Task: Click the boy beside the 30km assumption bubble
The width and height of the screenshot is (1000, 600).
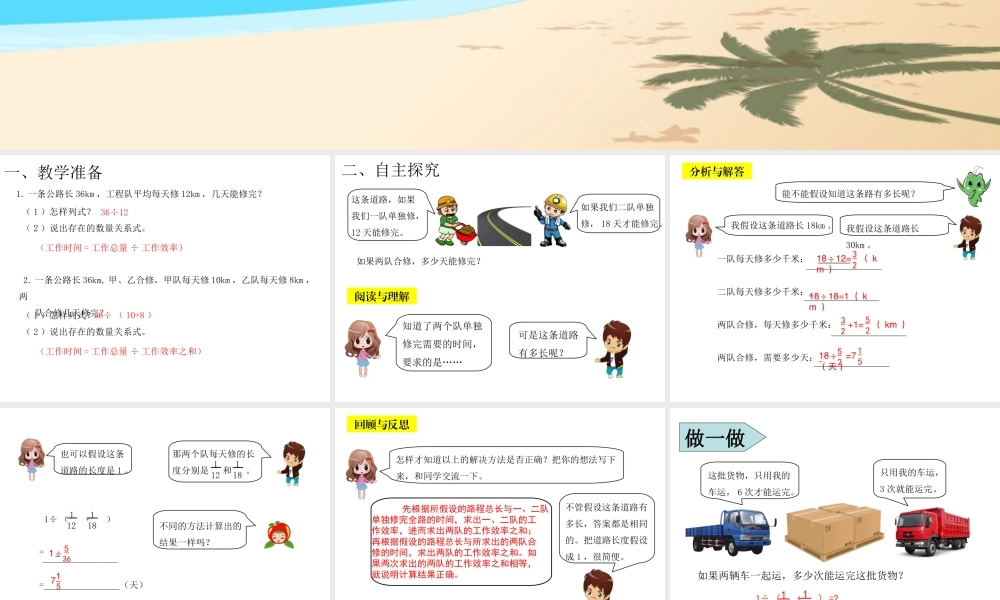Action: point(969,237)
